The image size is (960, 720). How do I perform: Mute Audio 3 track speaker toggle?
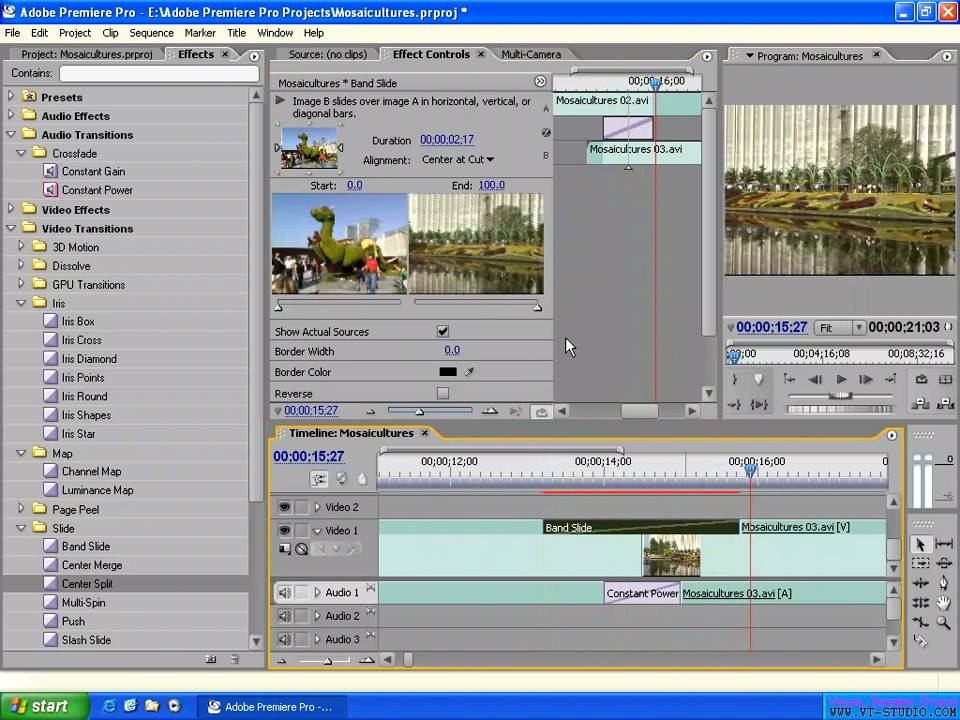[x=284, y=639]
